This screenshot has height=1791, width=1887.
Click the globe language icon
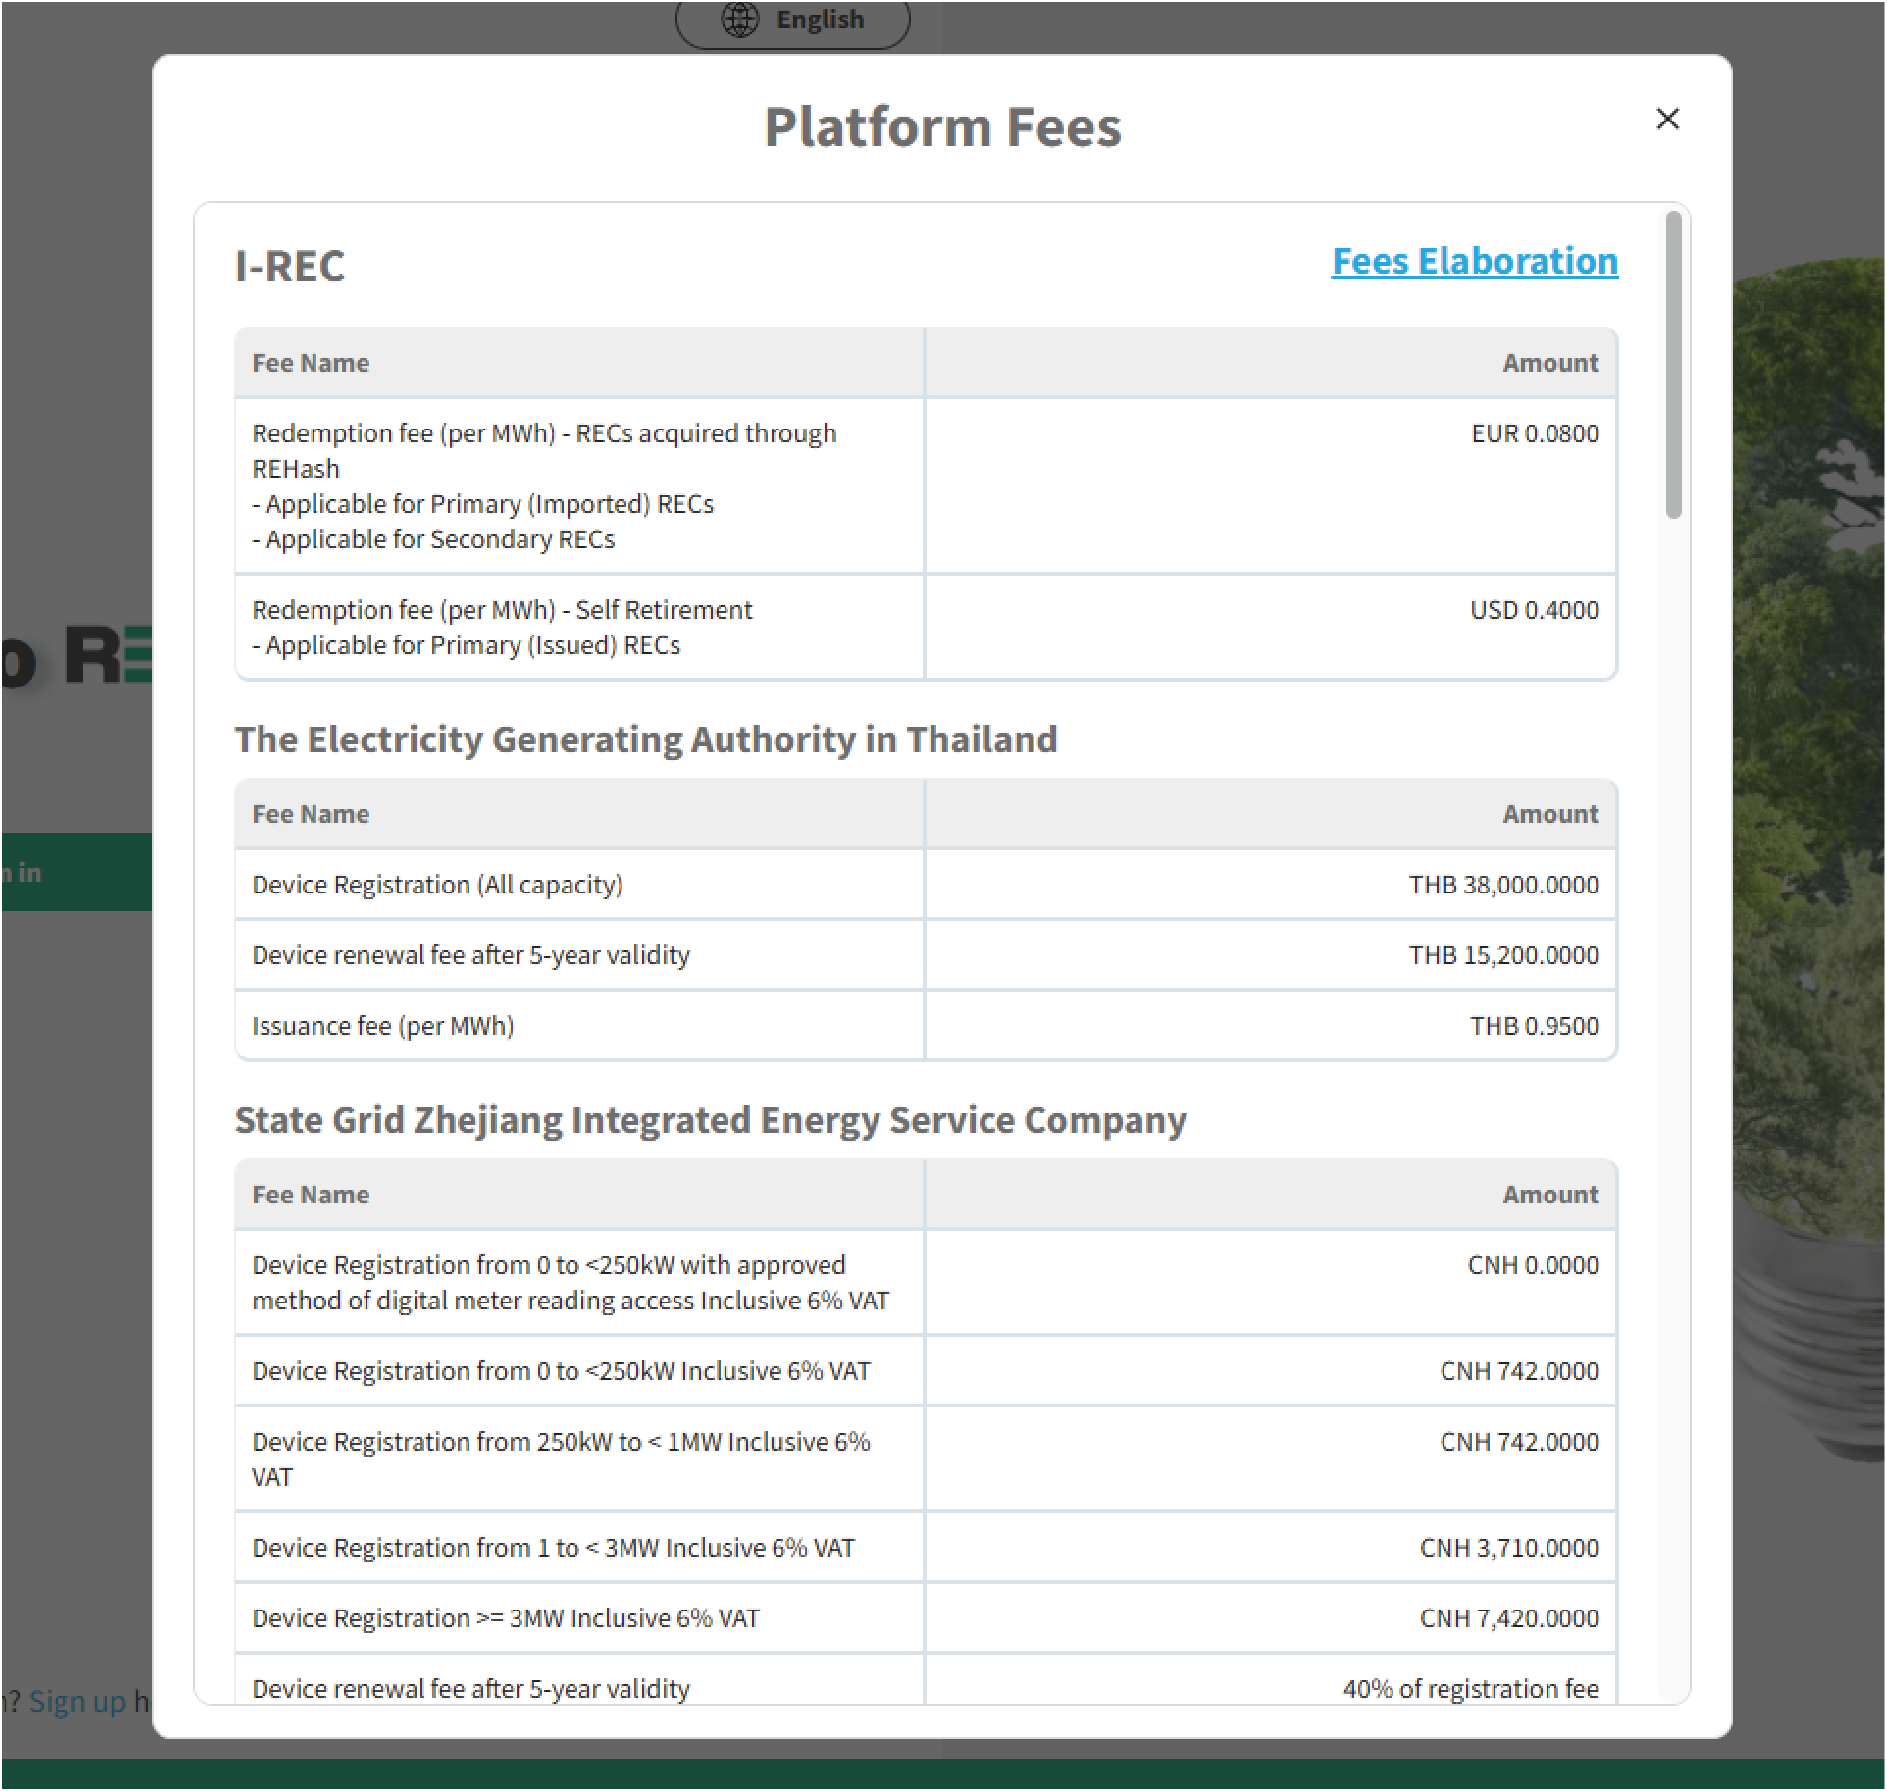pyautogui.click(x=738, y=18)
